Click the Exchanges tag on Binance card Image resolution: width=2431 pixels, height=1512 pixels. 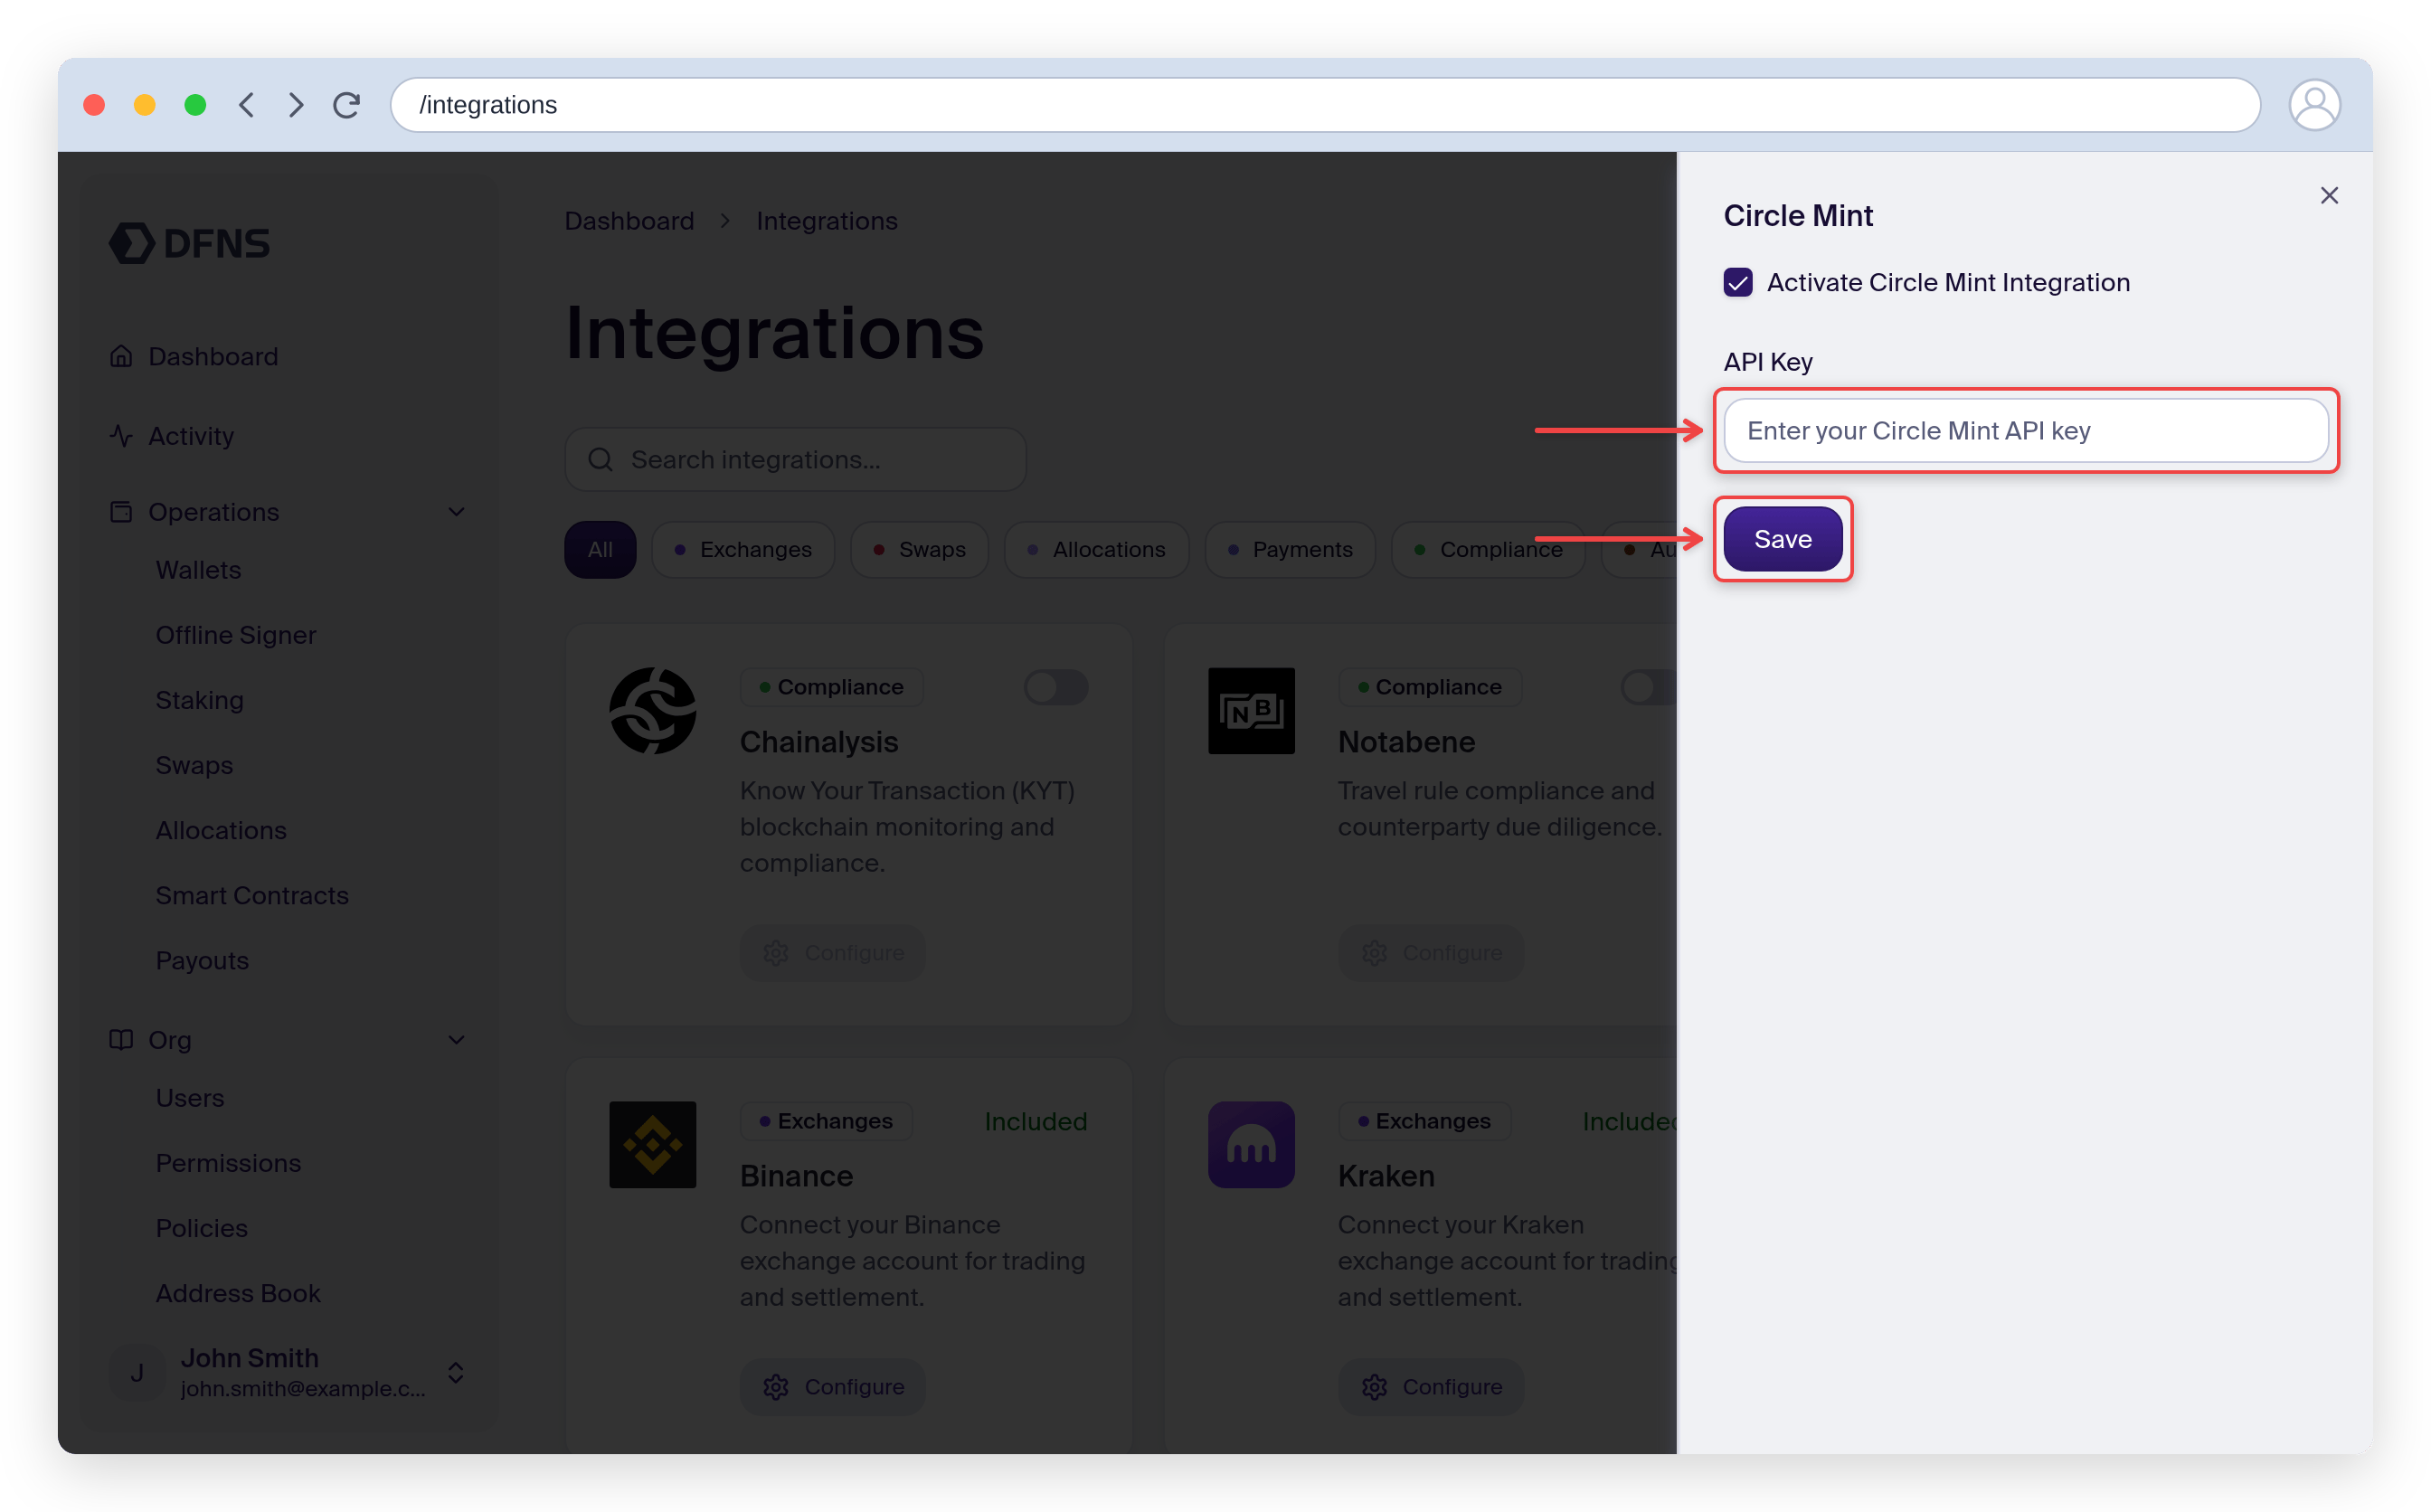pos(826,1121)
